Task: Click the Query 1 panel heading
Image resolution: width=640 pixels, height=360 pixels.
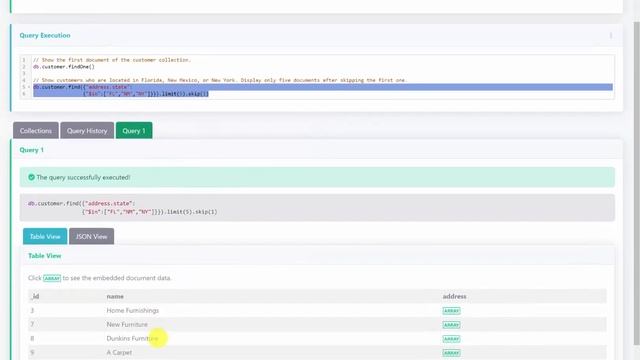Action: [x=31, y=150]
